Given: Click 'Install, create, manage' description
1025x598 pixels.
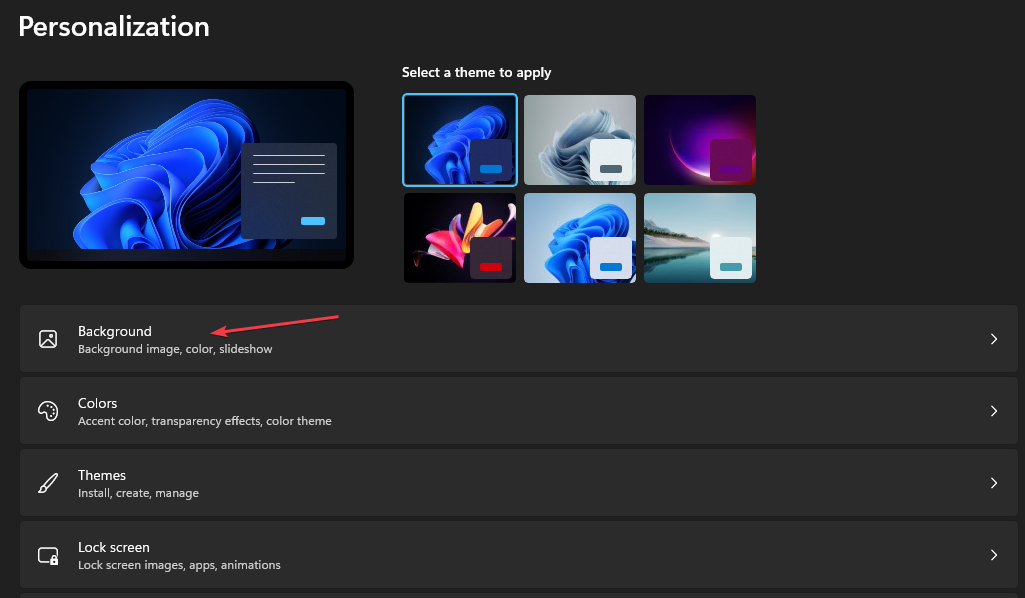Looking at the screenshot, I should point(139,493).
